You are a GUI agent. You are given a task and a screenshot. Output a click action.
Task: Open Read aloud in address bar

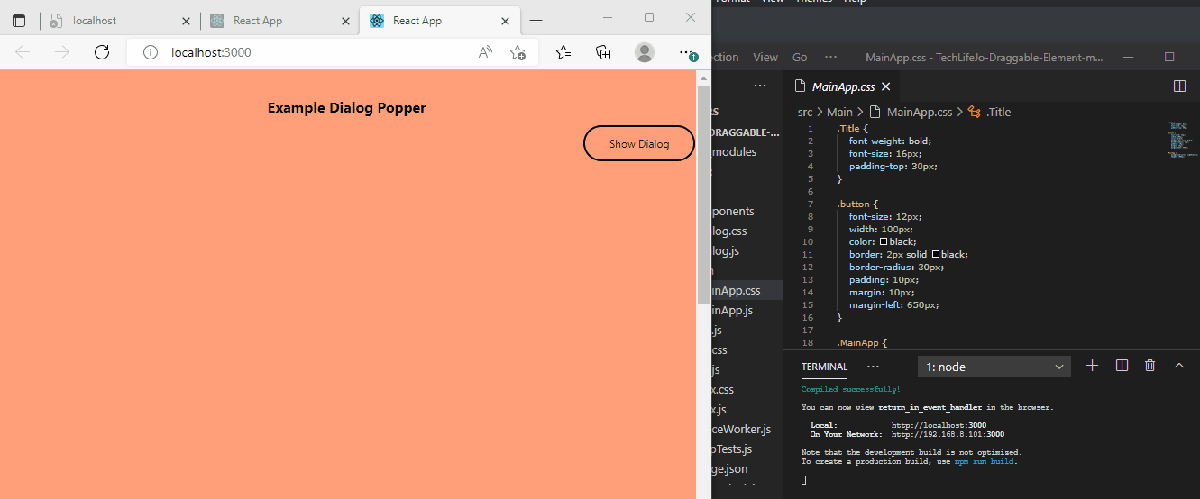(486, 52)
